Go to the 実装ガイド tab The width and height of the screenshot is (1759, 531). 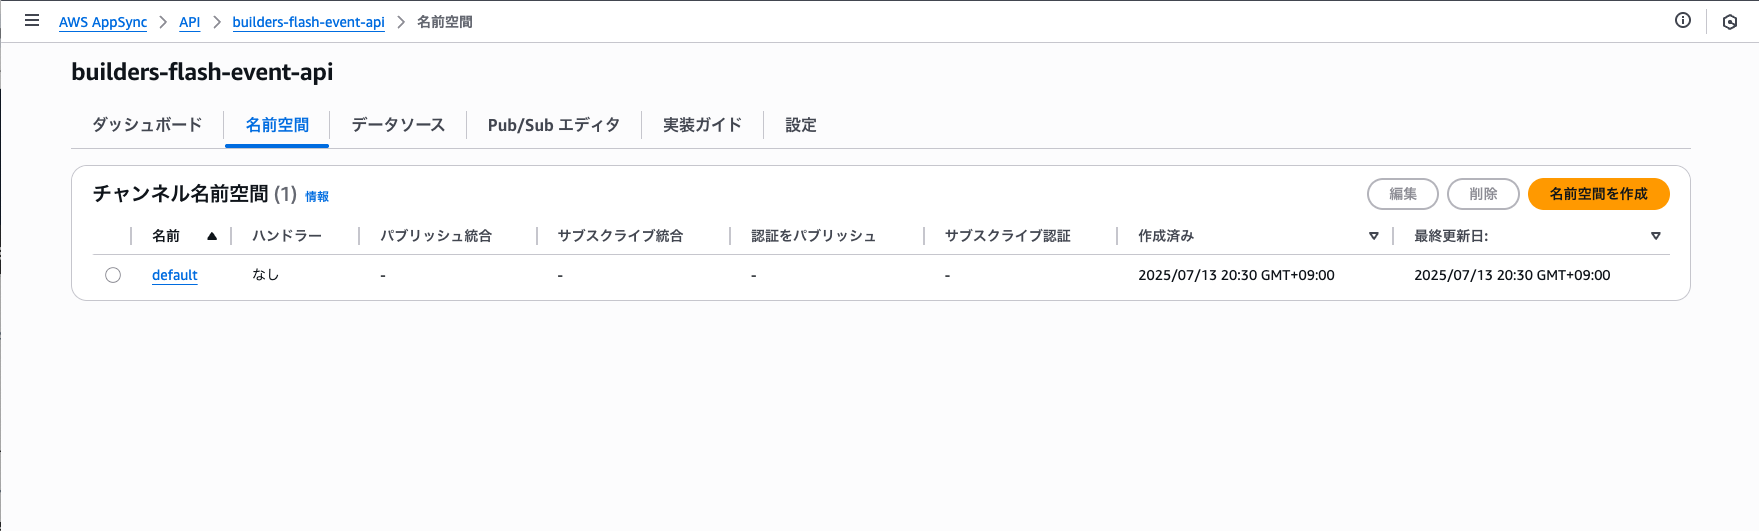pyautogui.click(x=702, y=125)
